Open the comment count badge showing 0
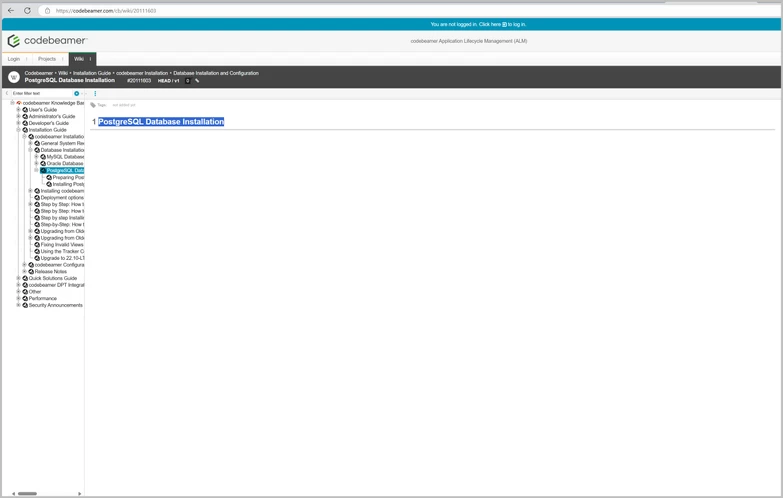 [x=188, y=80]
